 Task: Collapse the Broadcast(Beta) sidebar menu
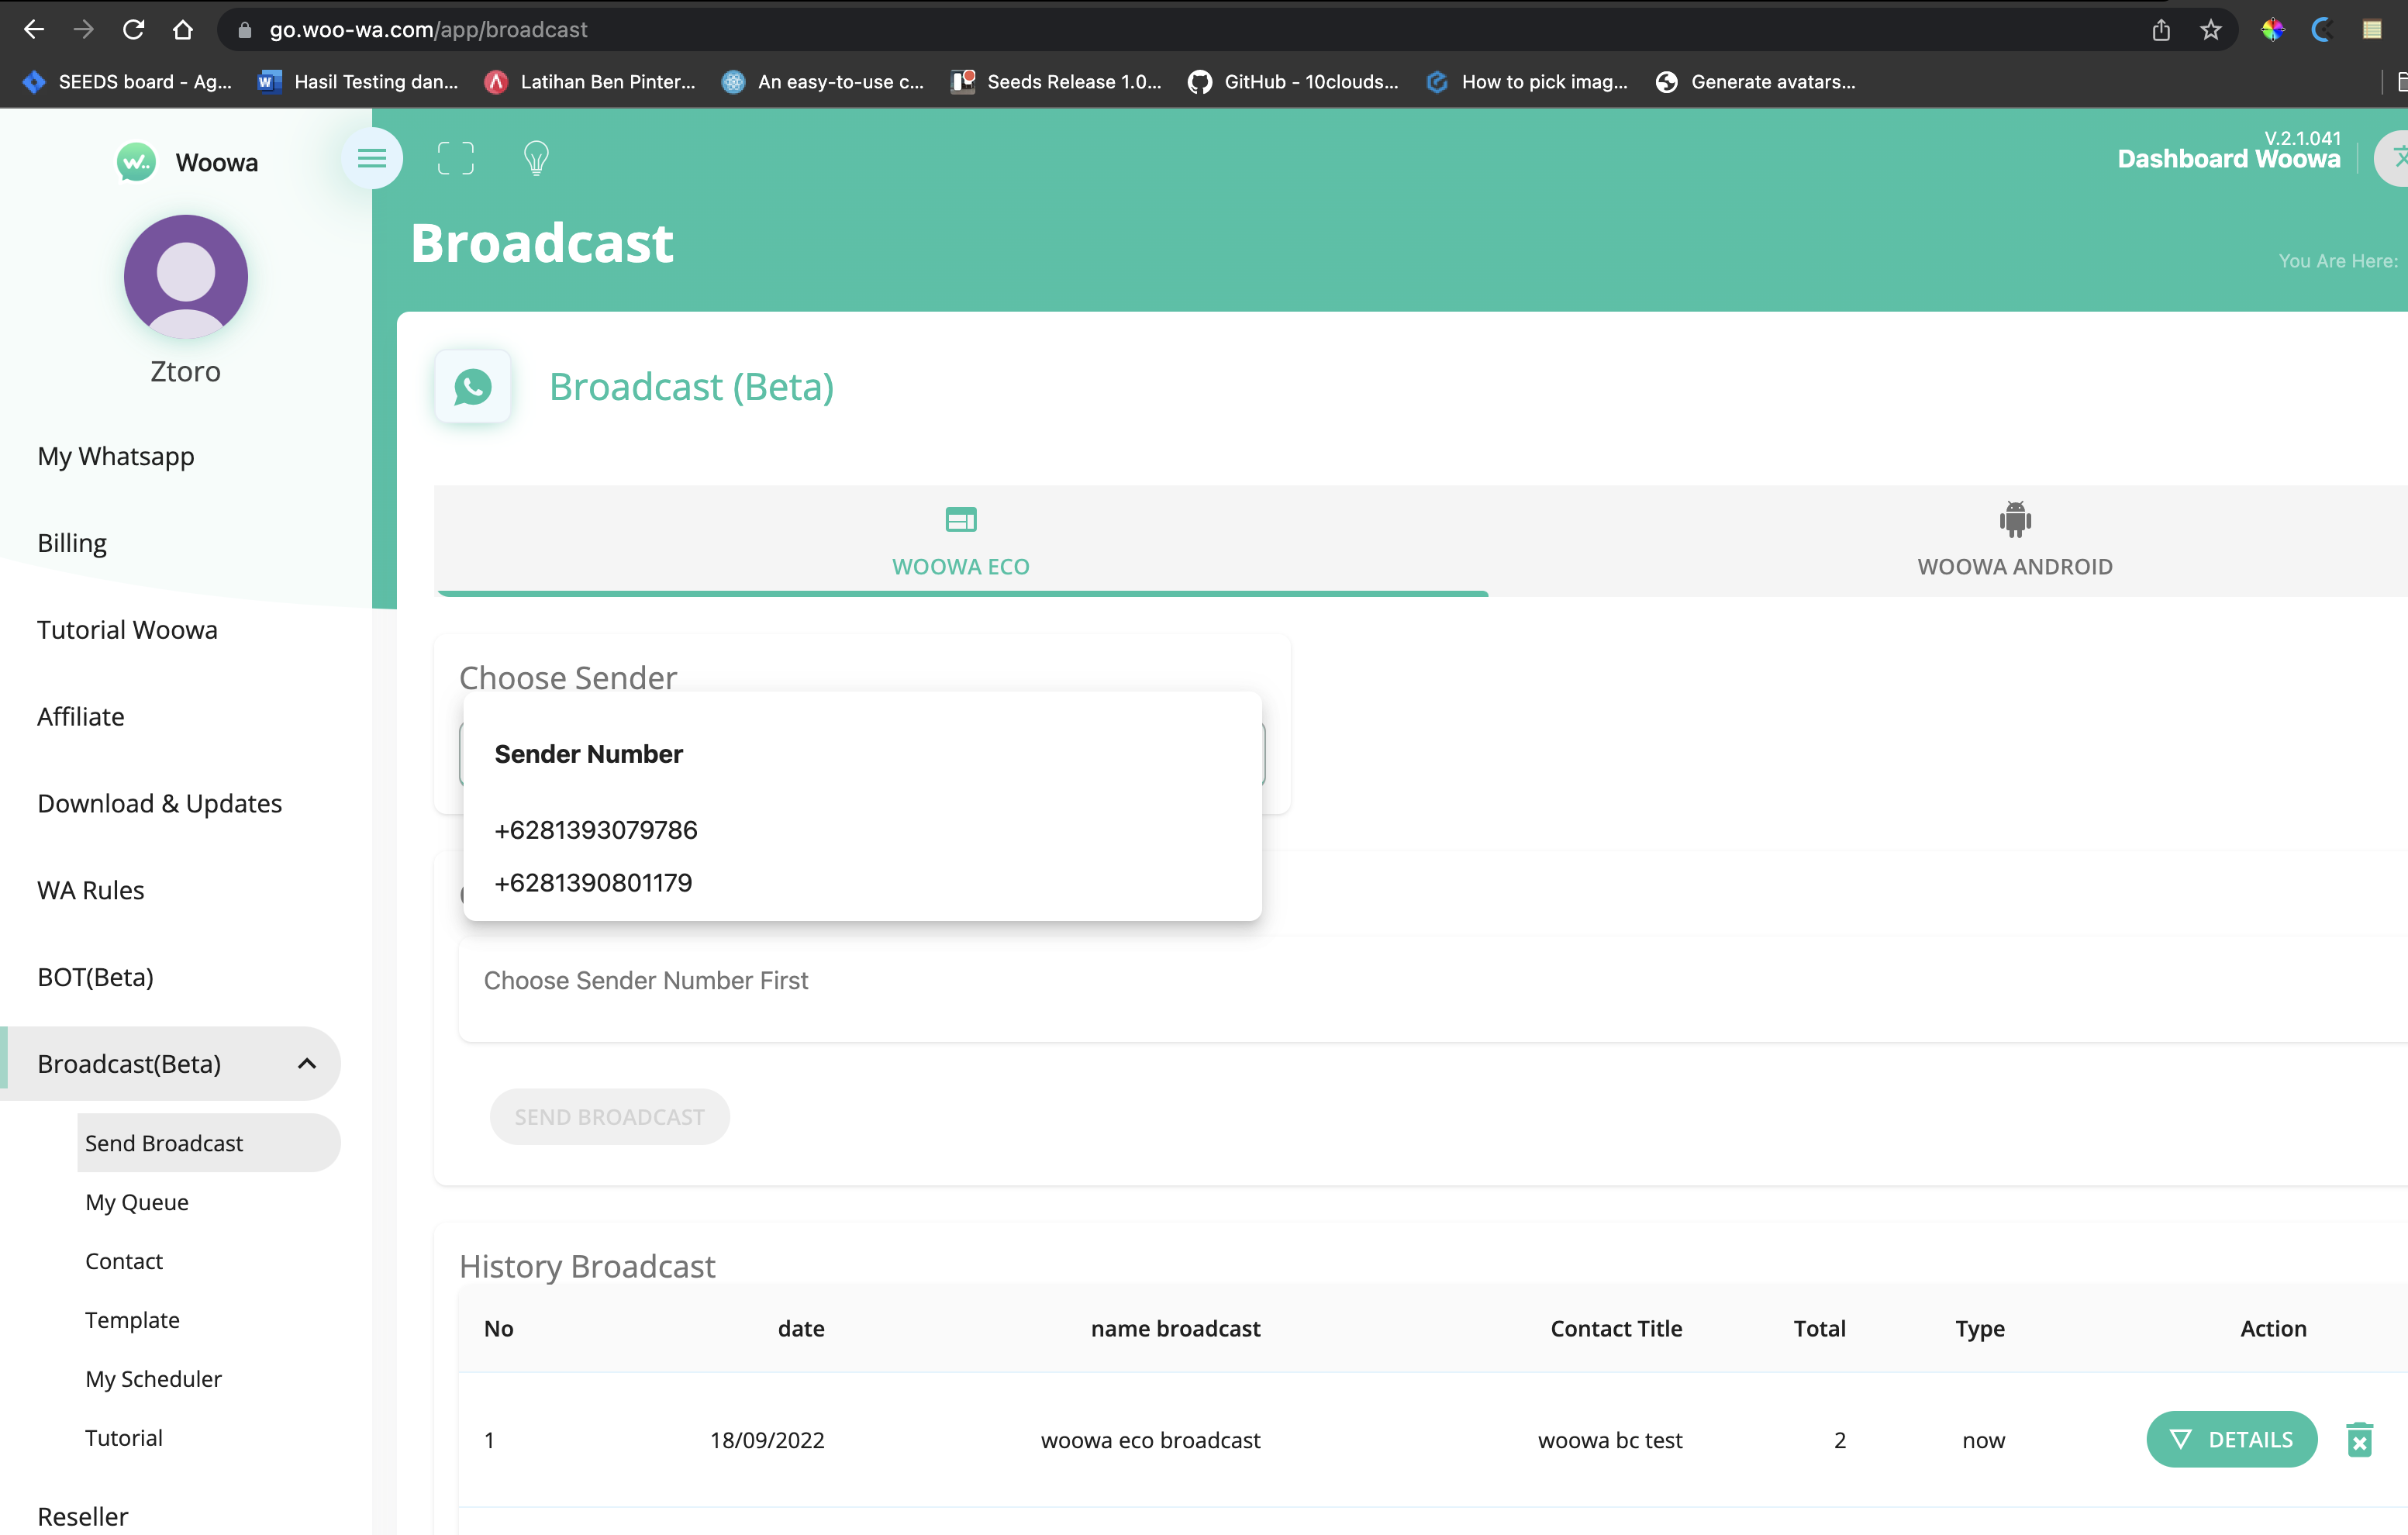point(307,1063)
